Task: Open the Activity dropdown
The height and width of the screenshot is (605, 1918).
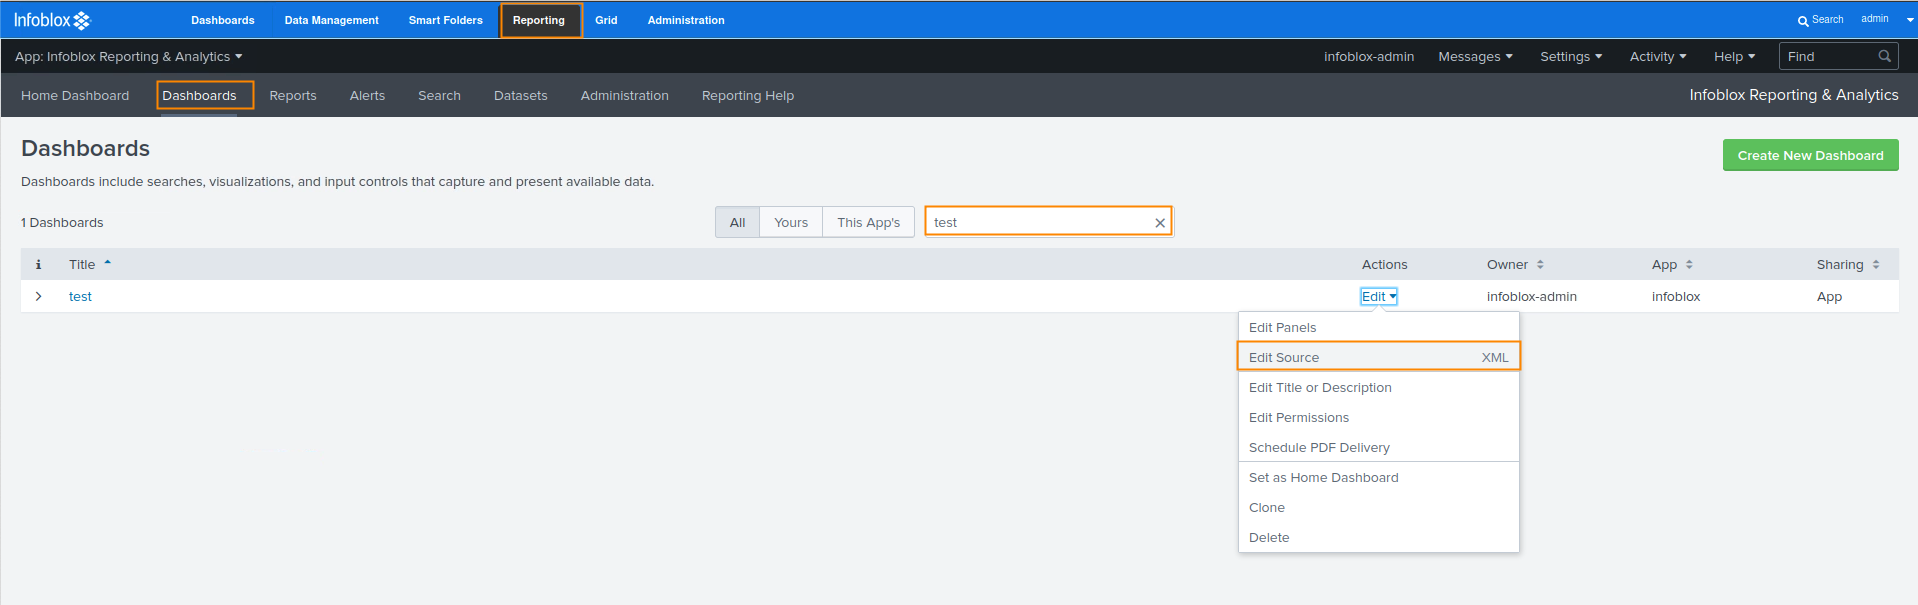Action: click(x=1658, y=57)
